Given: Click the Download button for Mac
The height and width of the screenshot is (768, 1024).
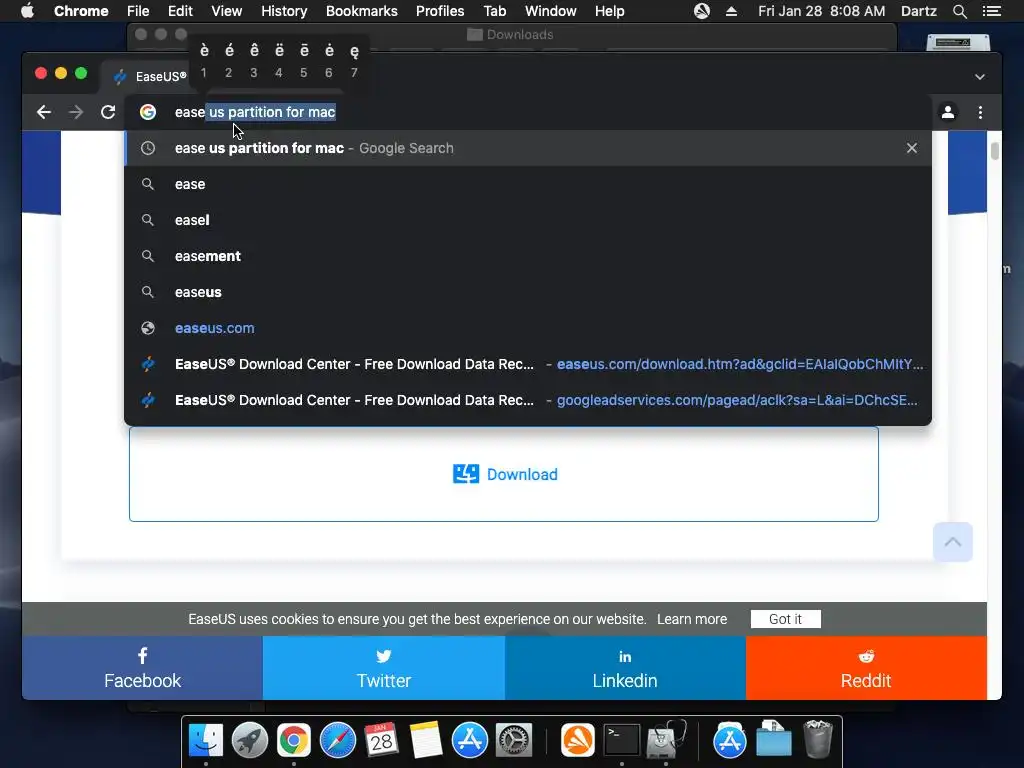Looking at the screenshot, I should coord(504,474).
